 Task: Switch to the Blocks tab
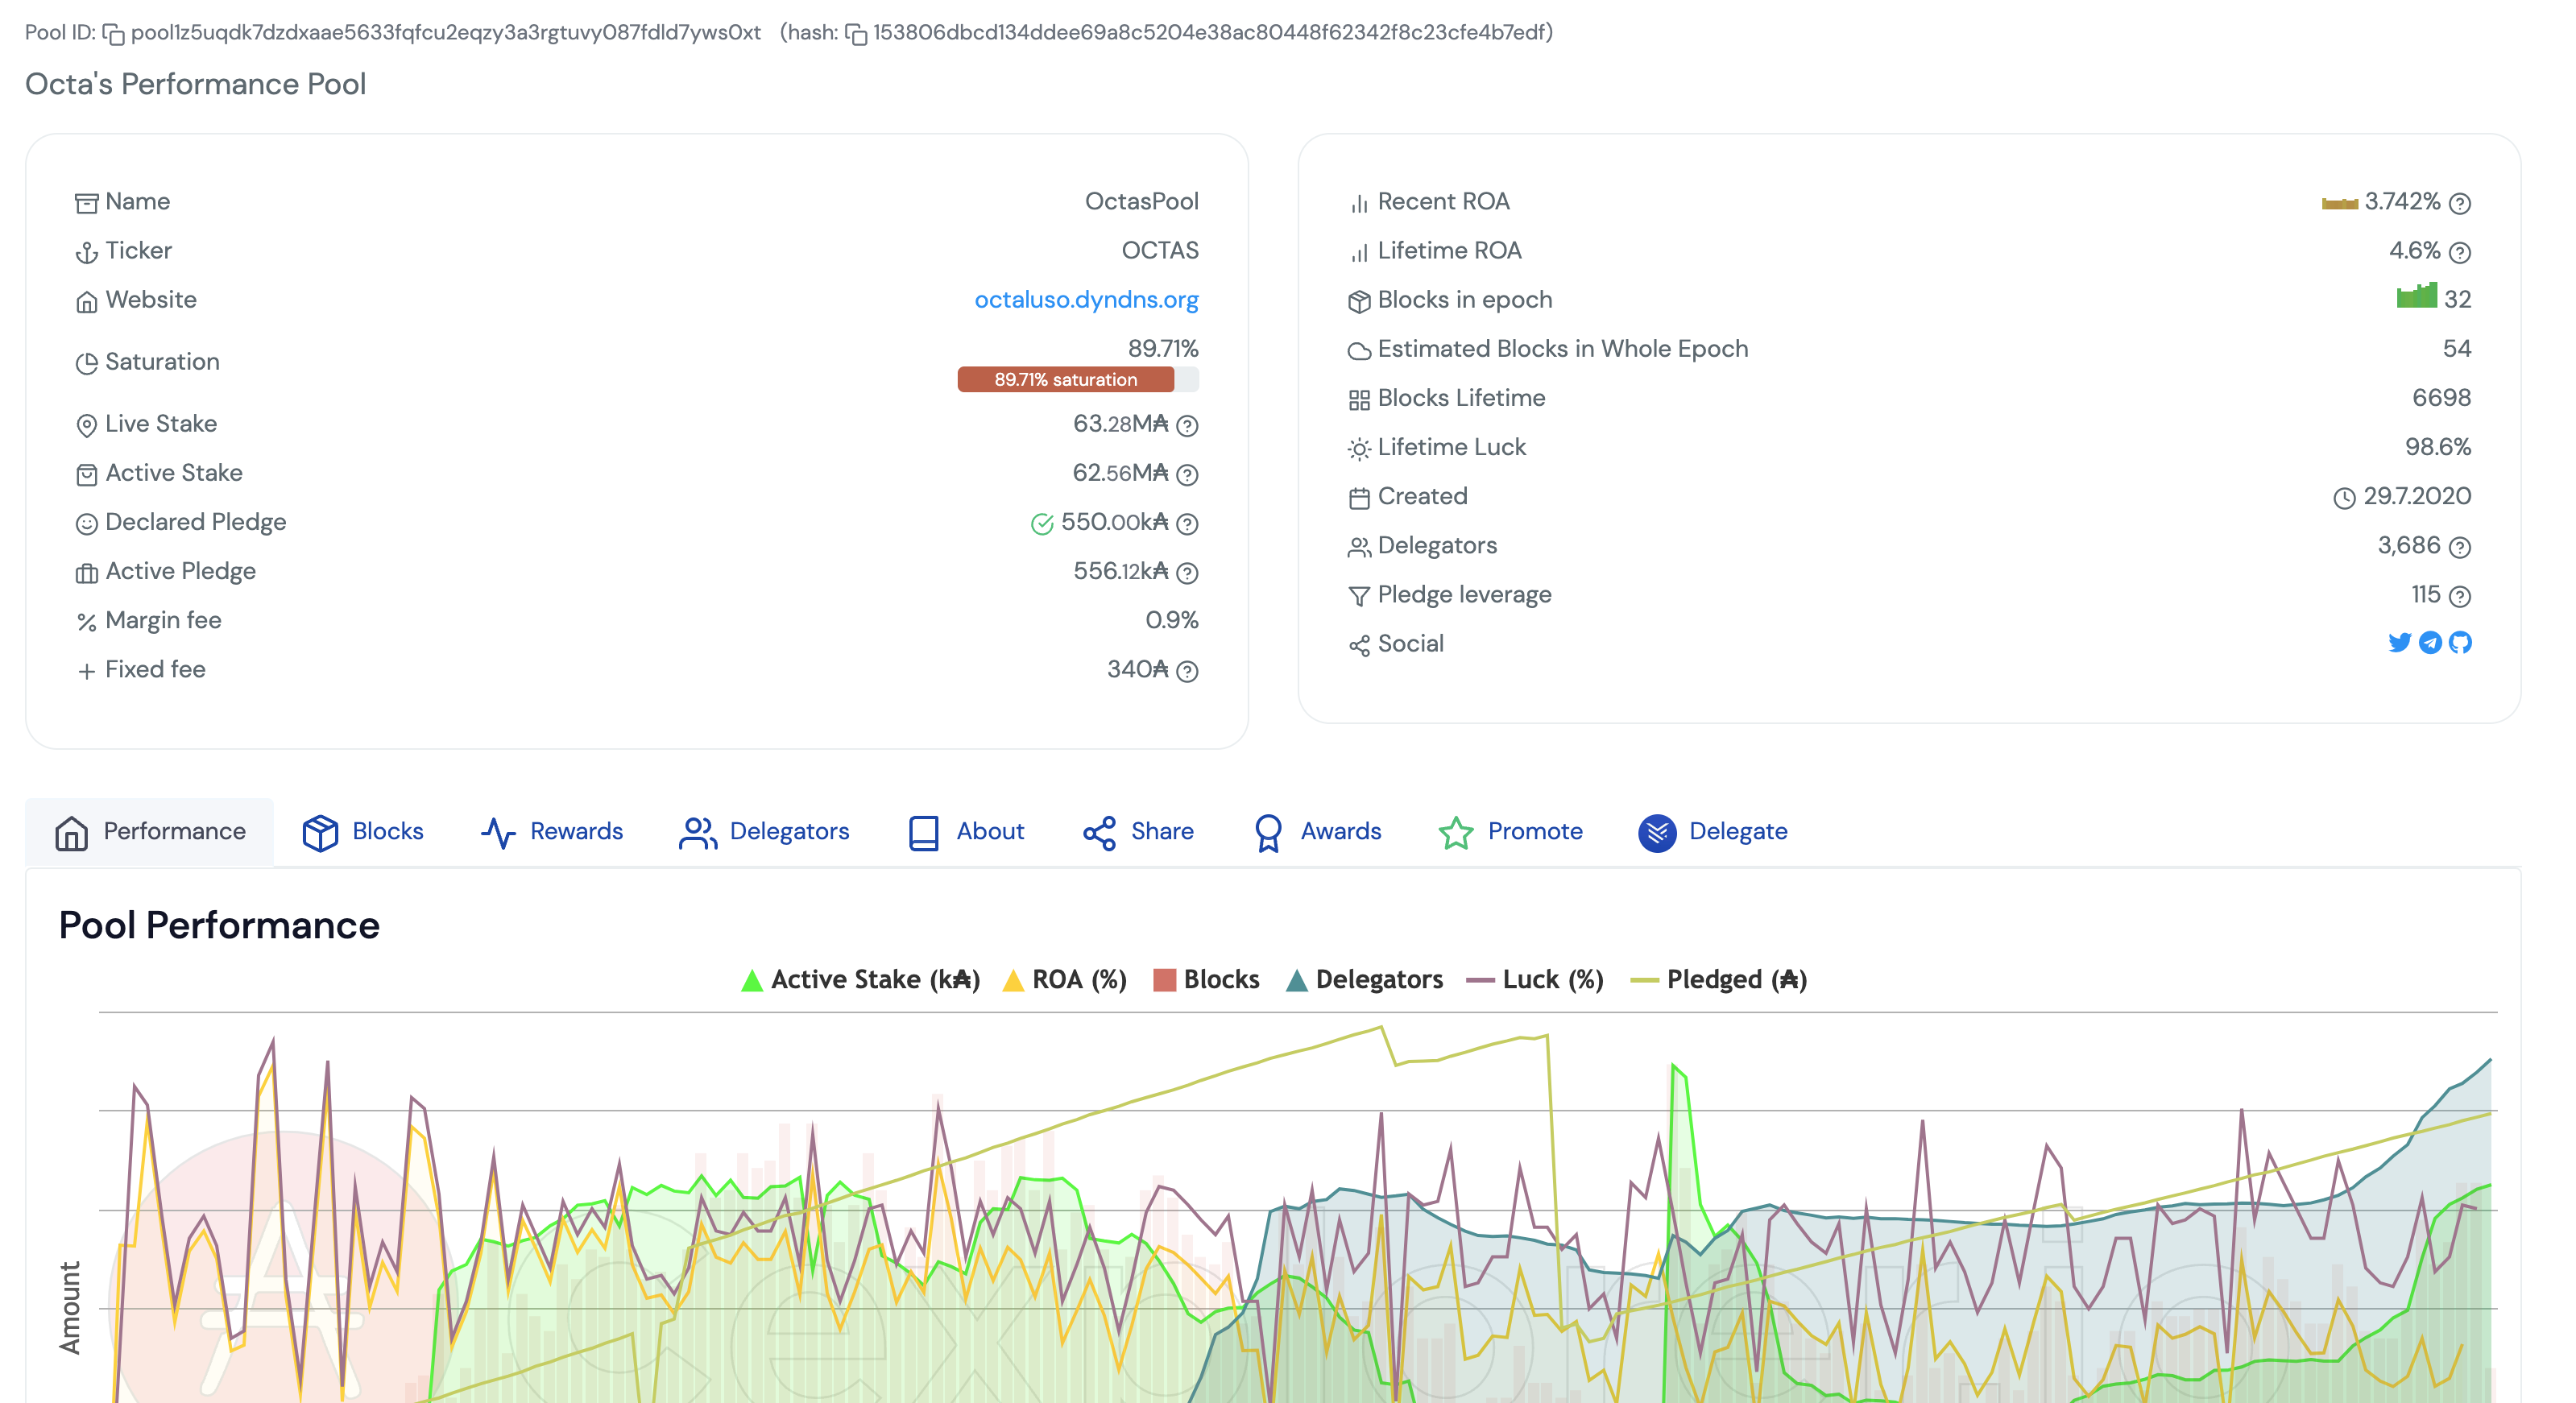(363, 831)
